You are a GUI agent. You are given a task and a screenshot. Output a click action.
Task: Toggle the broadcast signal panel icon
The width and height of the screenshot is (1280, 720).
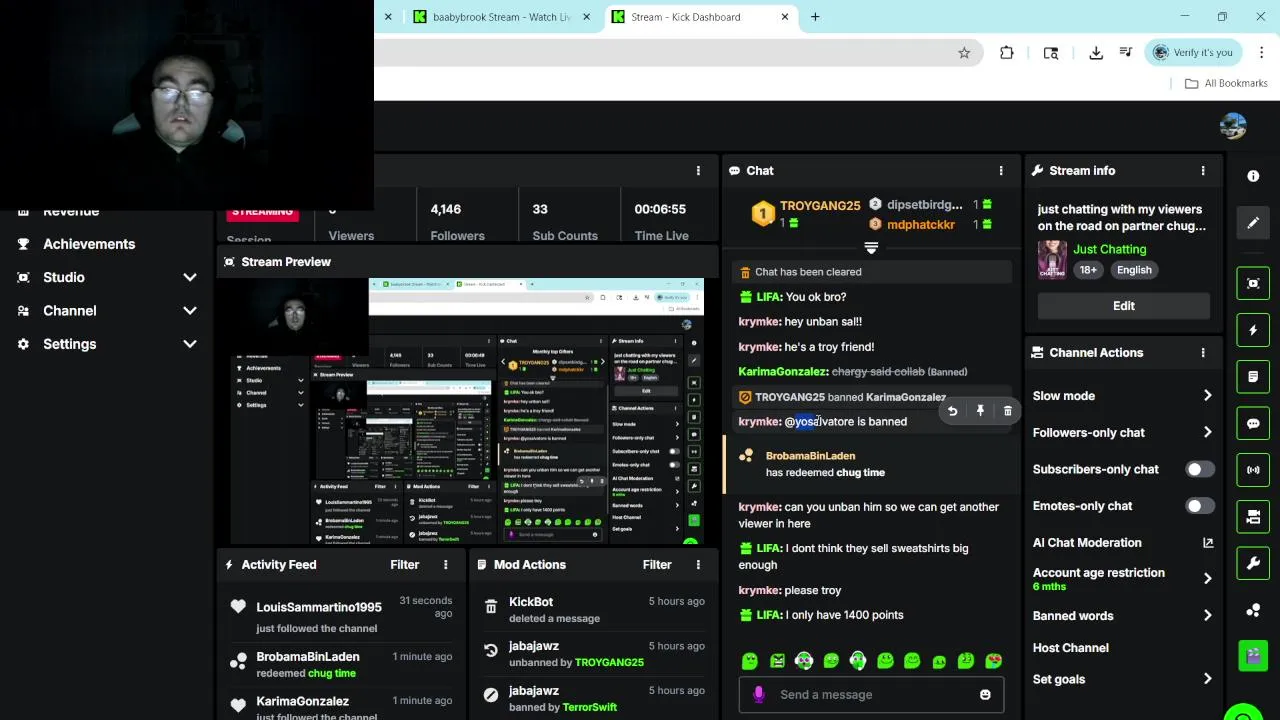pos(1253,470)
